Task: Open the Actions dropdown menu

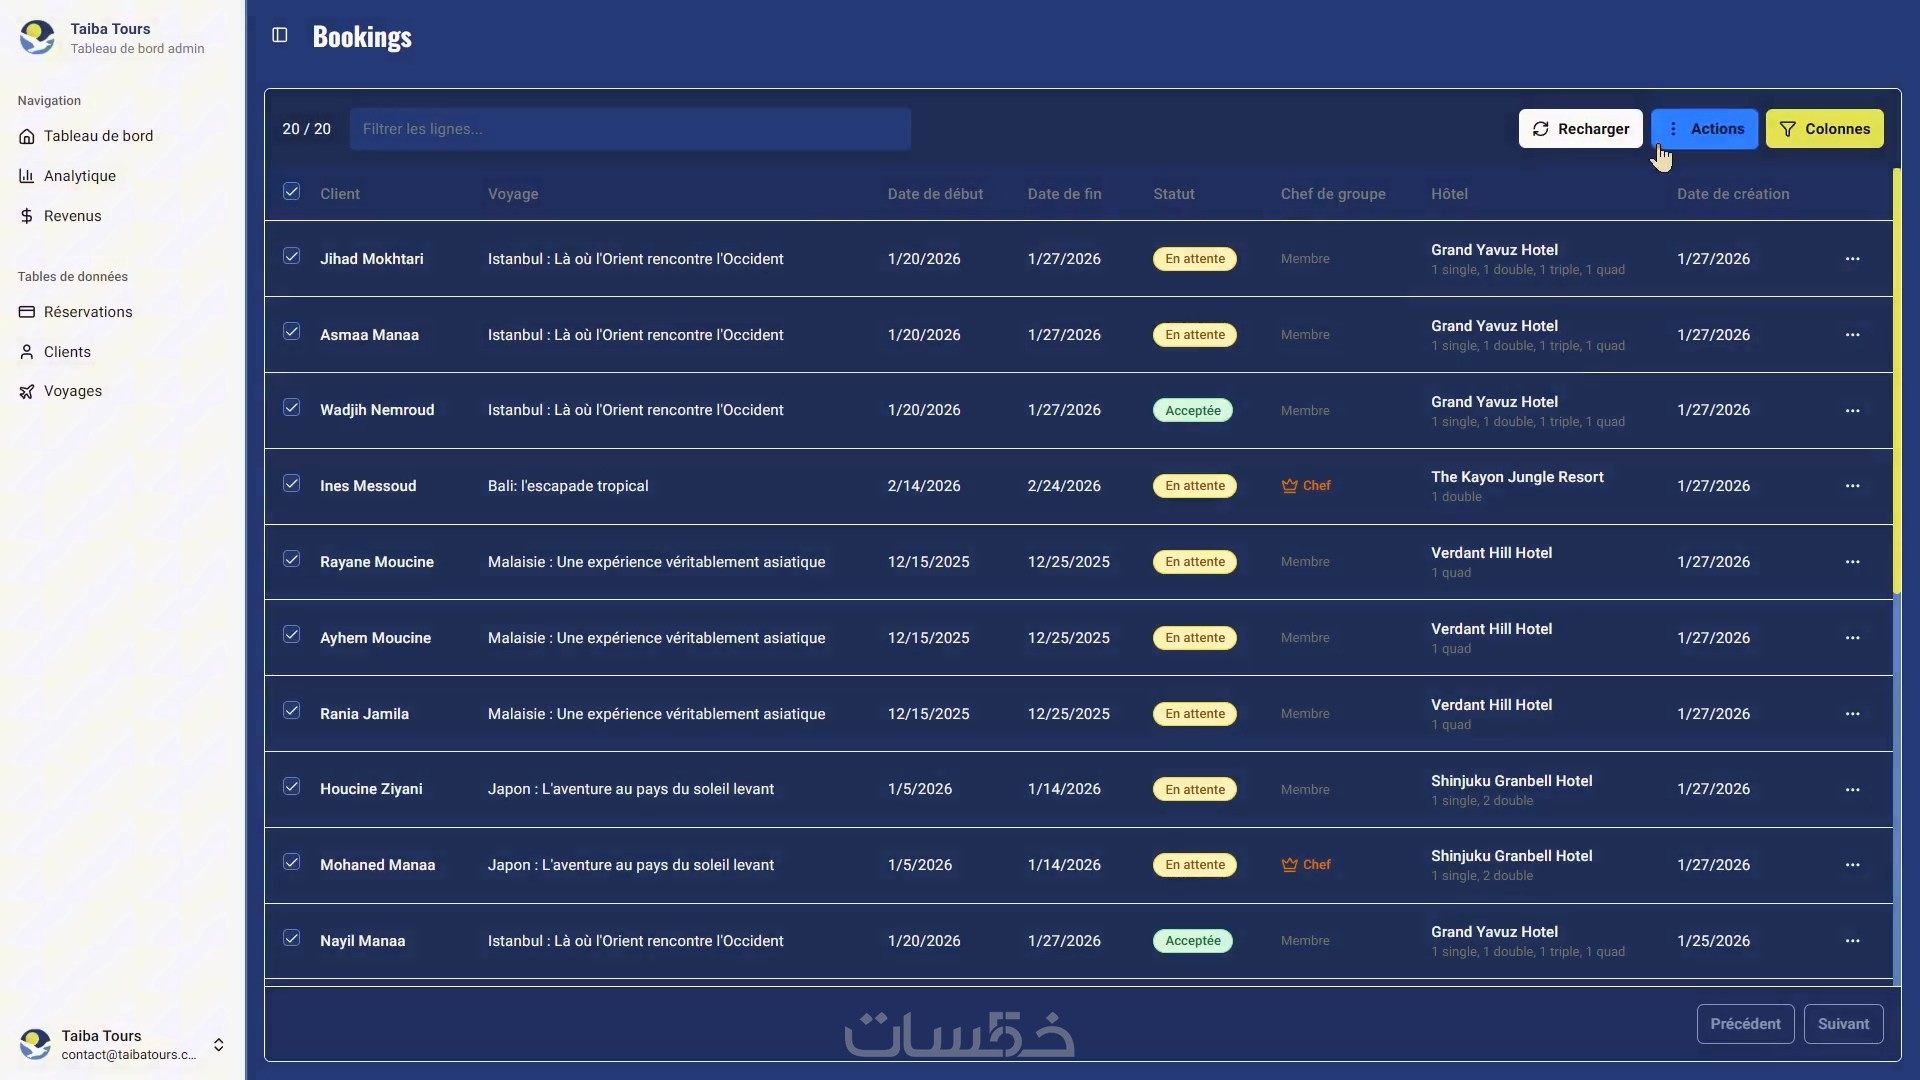Action: click(1704, 129)
